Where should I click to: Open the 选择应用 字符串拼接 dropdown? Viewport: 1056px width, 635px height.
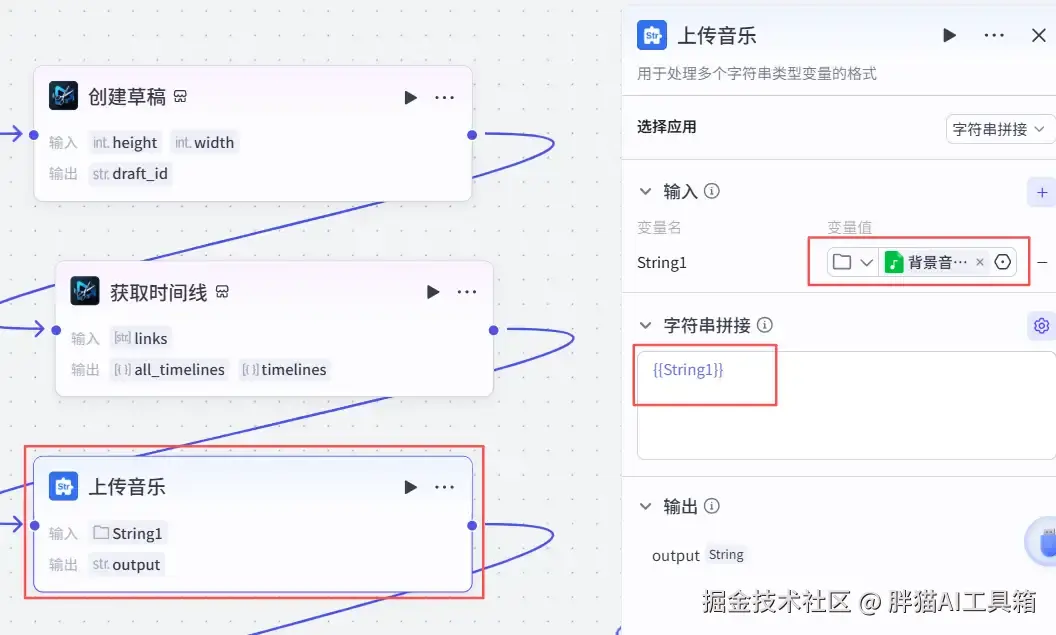tap(999, 129)
